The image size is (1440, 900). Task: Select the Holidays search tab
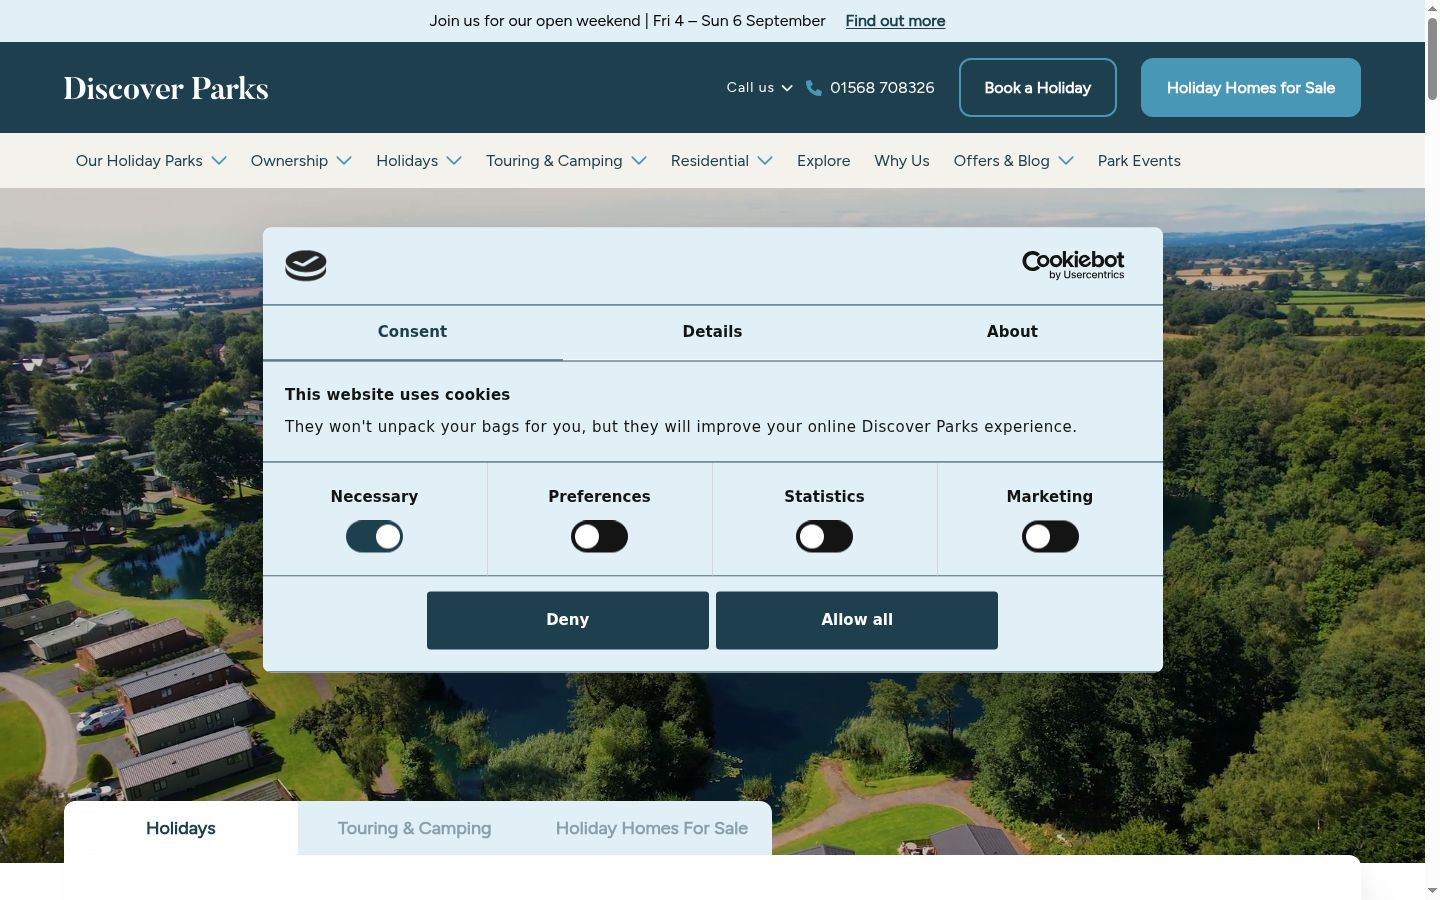pyautogui.click(x=181, y=828)
